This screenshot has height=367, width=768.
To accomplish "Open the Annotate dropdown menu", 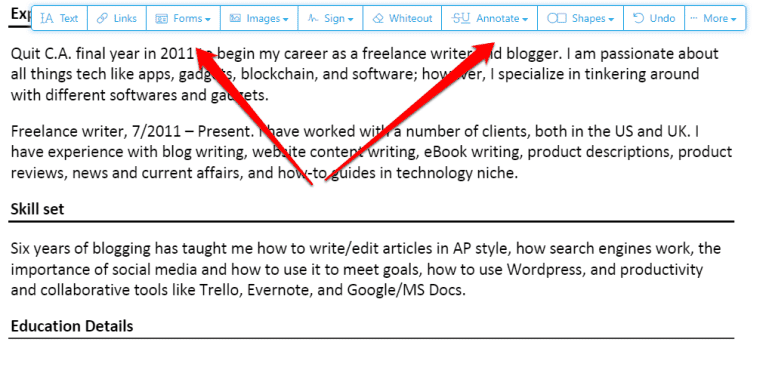I will click(490, 19).
